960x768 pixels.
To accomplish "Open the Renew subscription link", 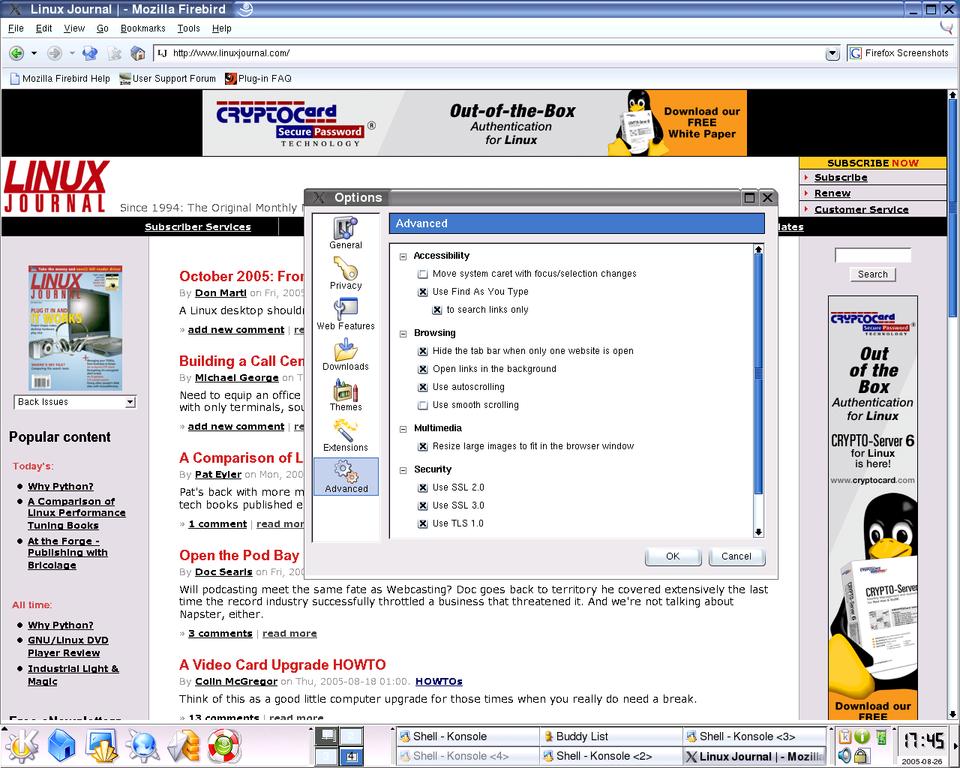I will tap(832, 193).
